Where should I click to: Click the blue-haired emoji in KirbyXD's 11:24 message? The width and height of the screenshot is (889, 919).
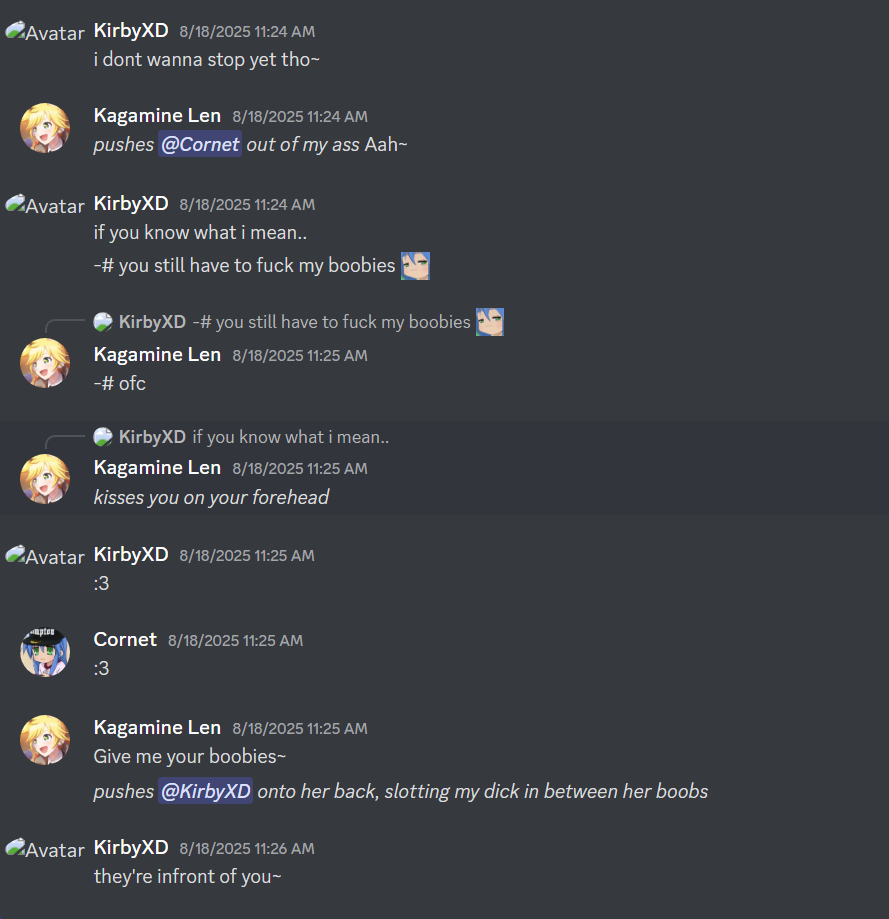click(415, 266)
